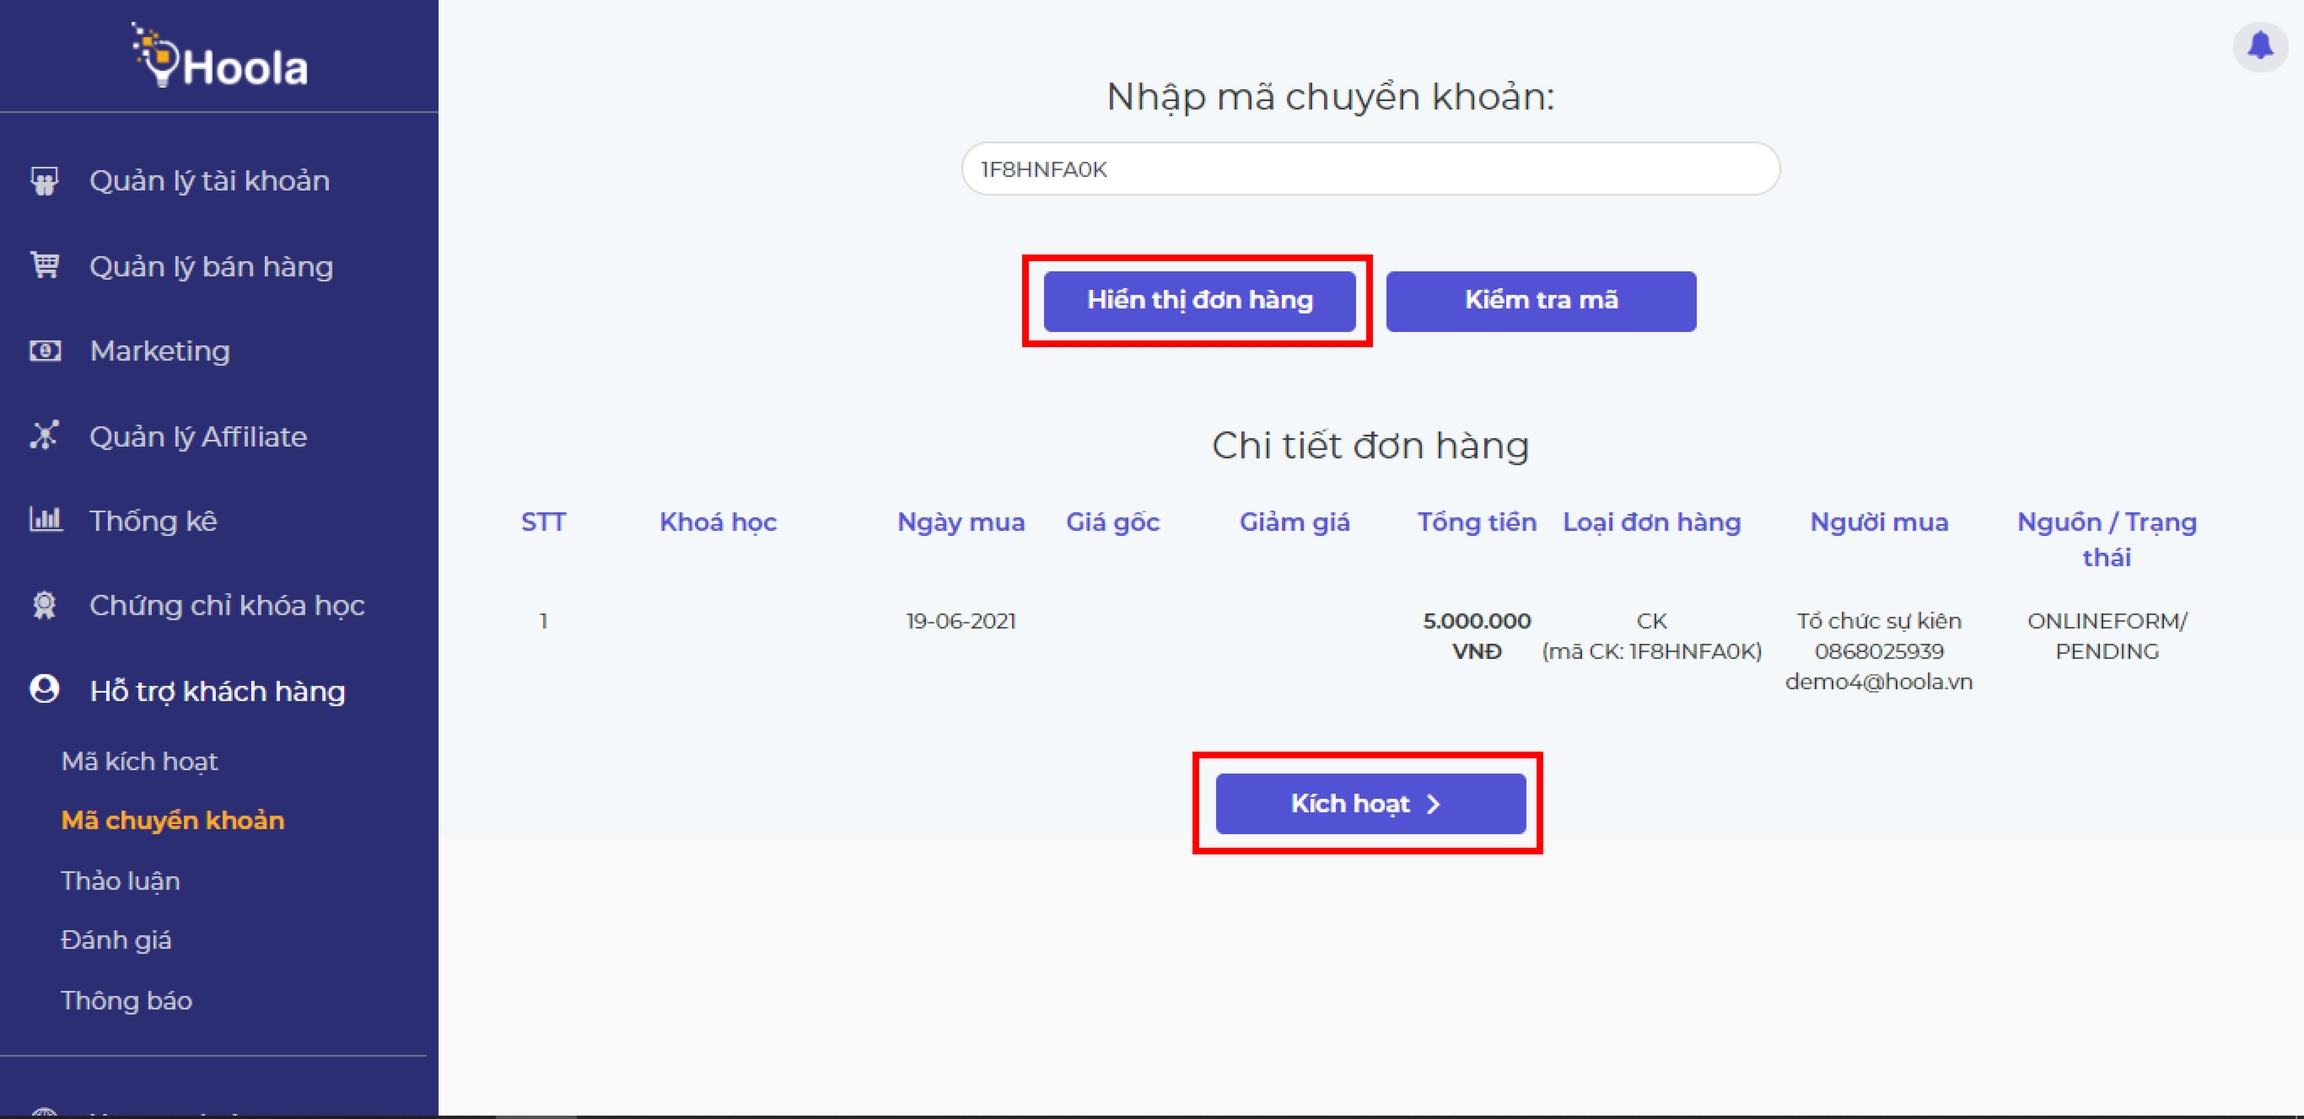
Task: Click the course certificate badge icon
Action: [44, 605]
